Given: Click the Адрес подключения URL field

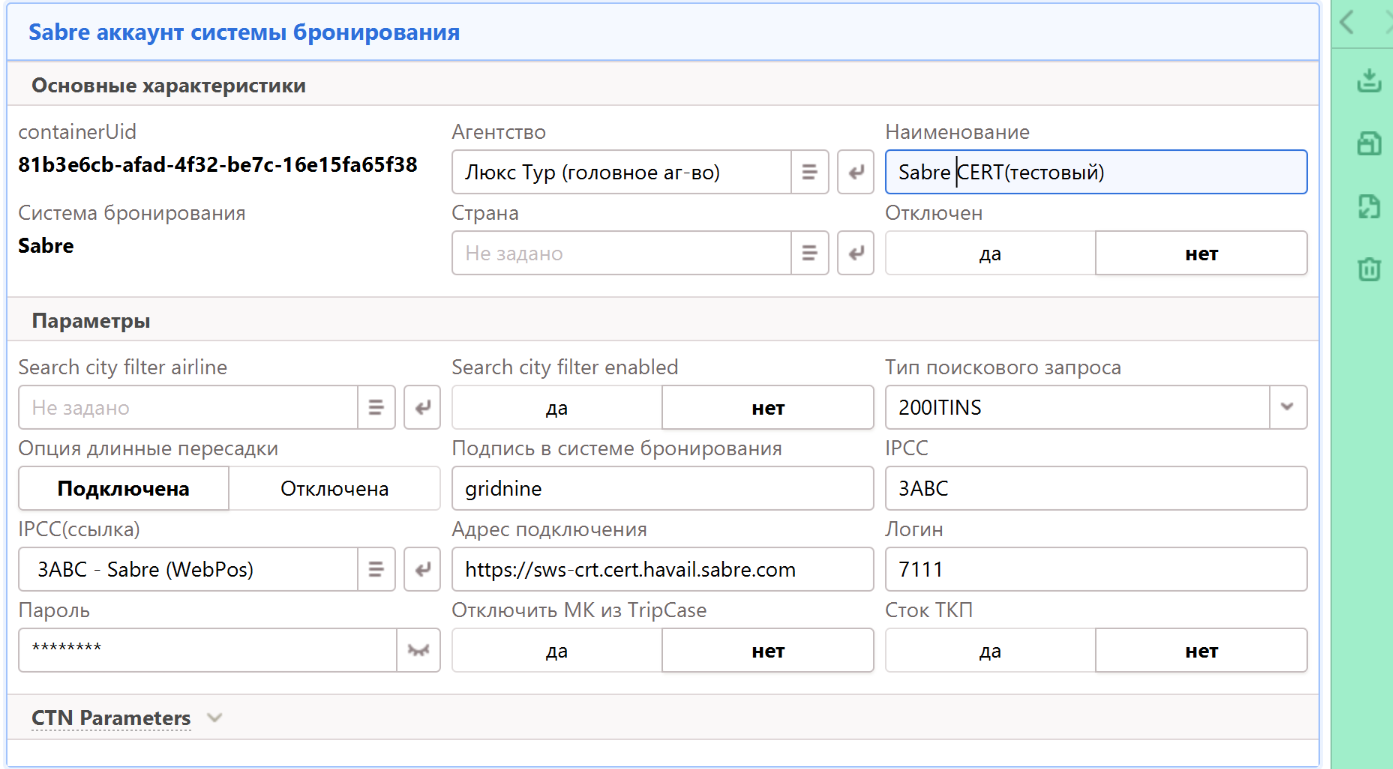Looking at the screenshot, I should pyautogui.click(x=662, y=570).
